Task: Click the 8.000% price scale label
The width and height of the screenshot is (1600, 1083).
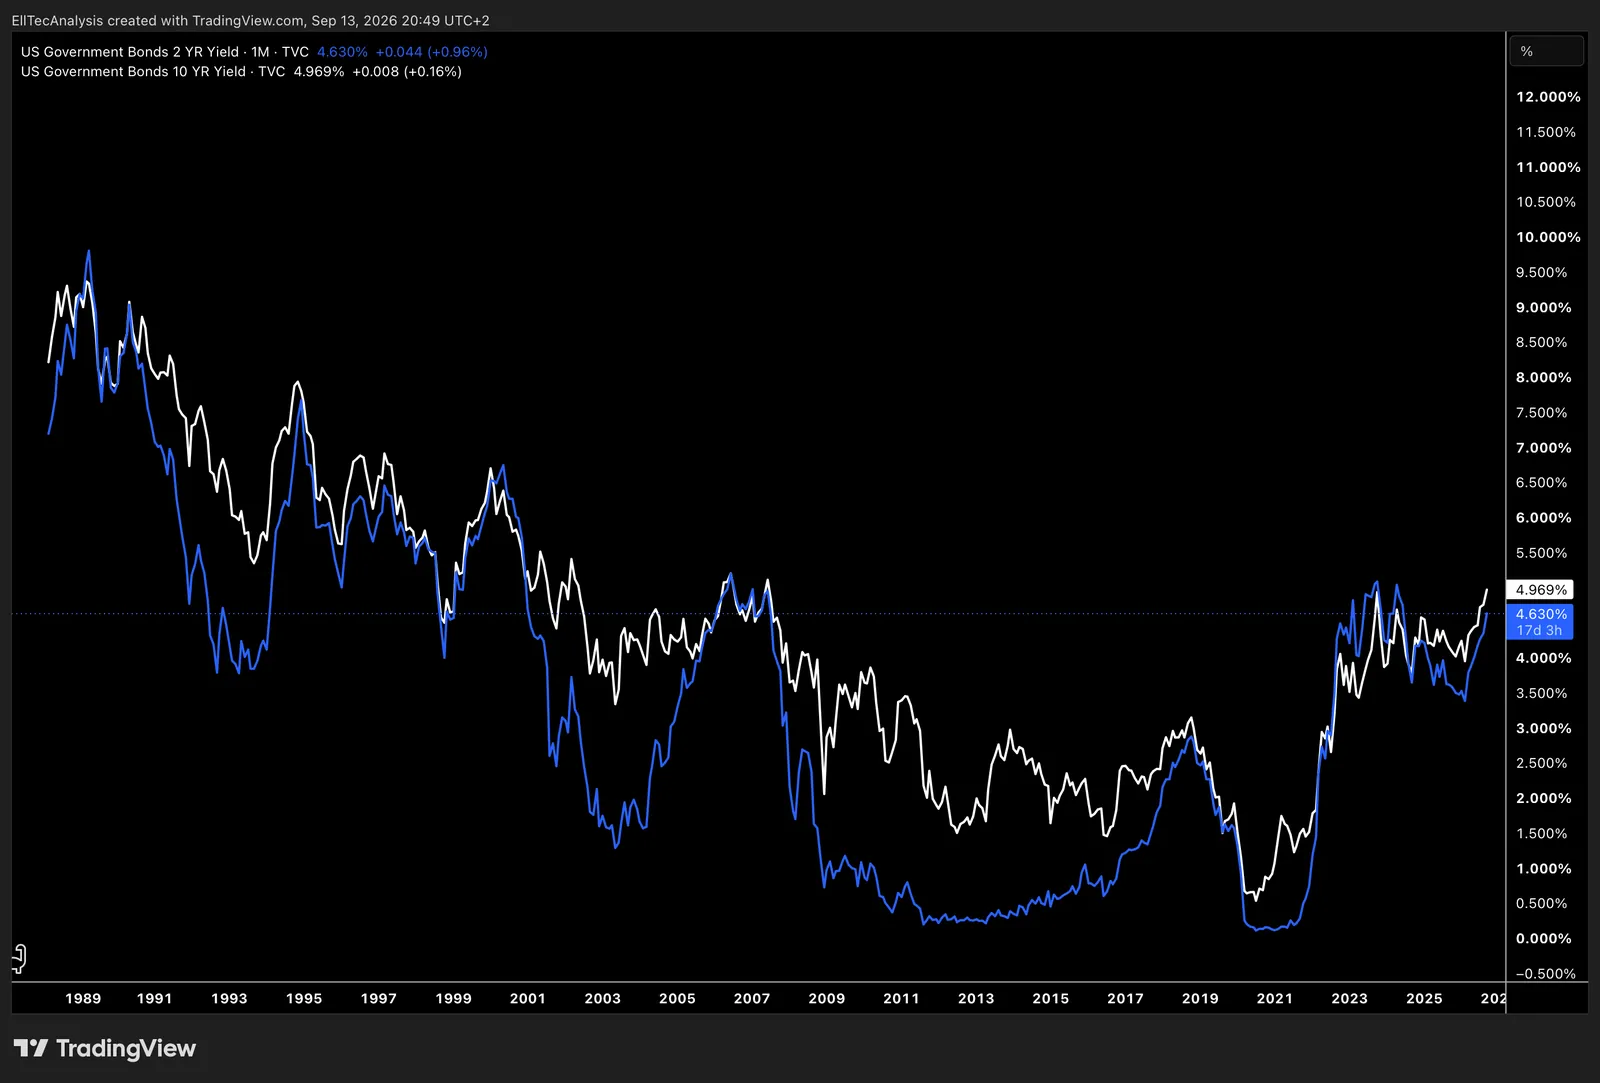Action: point(1544,377)
